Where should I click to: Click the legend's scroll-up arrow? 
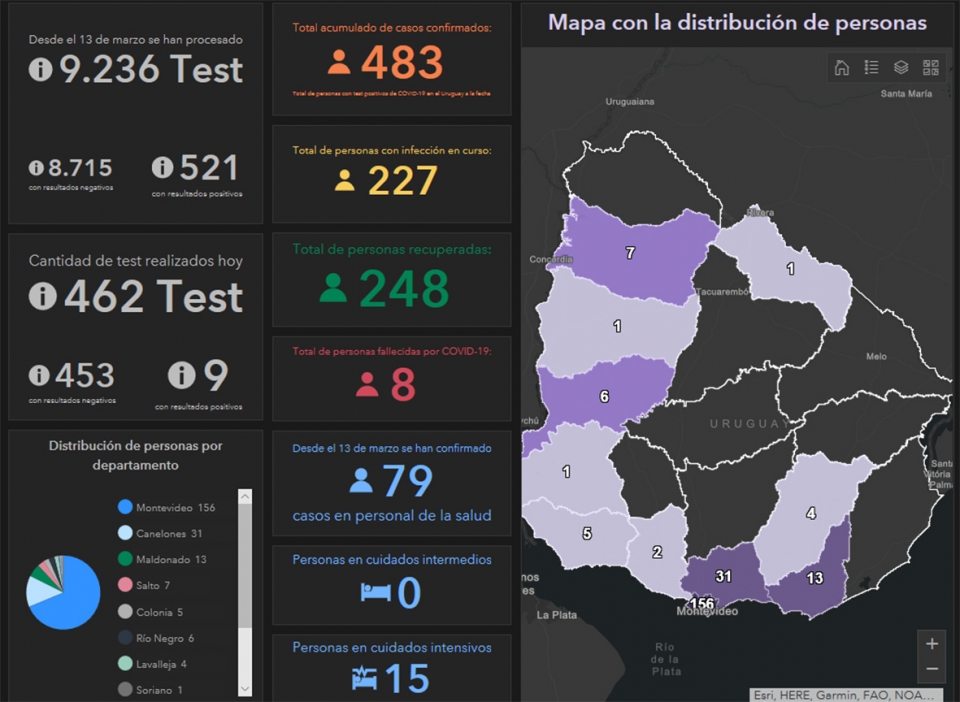coord(245,496)
